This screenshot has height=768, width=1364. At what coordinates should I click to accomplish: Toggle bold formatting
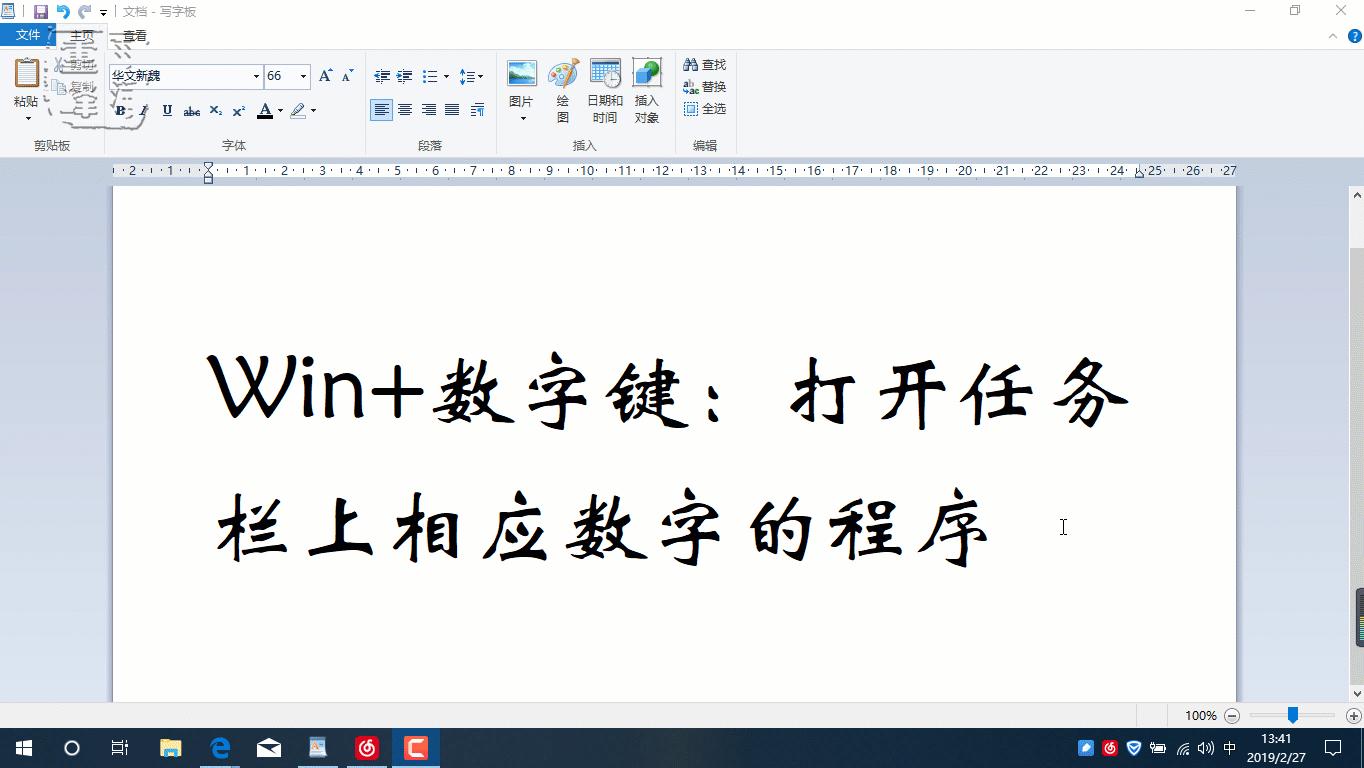coord(119,111)
